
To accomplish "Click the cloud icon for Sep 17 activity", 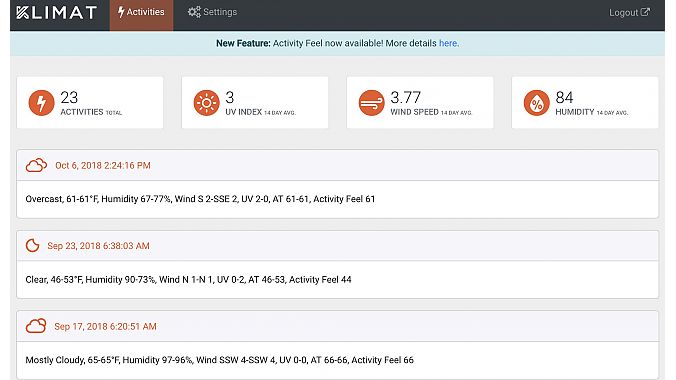I will click(x=36, y=326).
